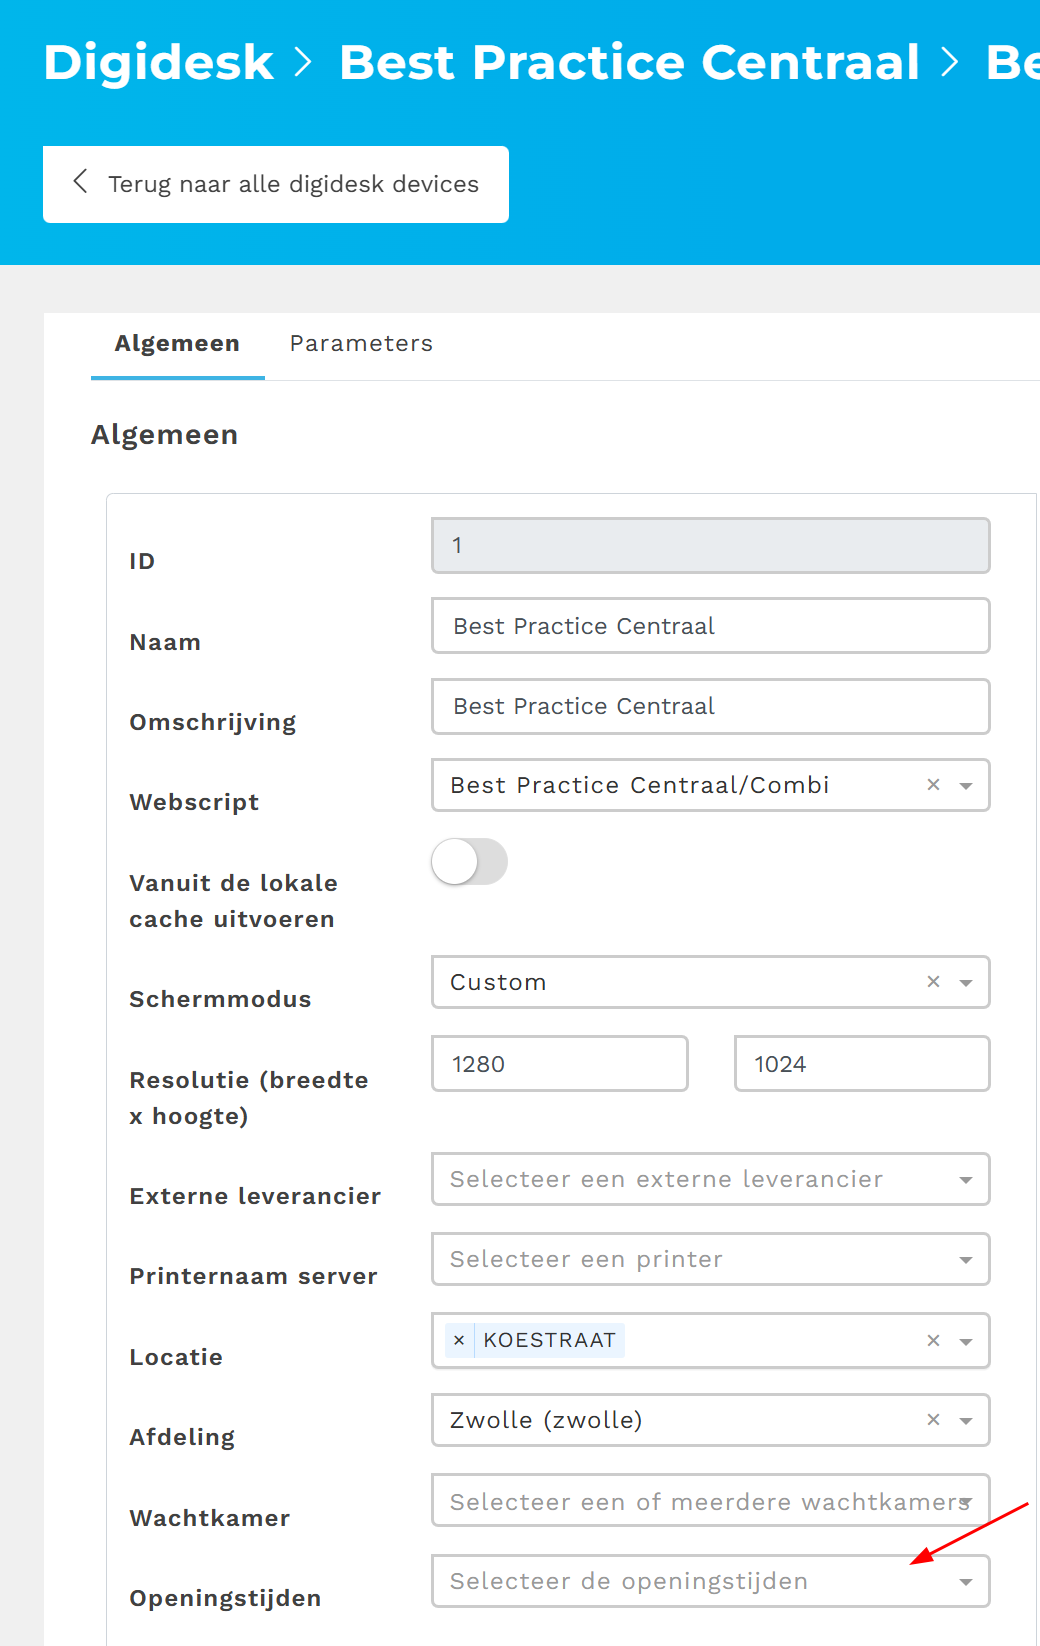Clear the Schermmodus Custom value

pos(933,982)
